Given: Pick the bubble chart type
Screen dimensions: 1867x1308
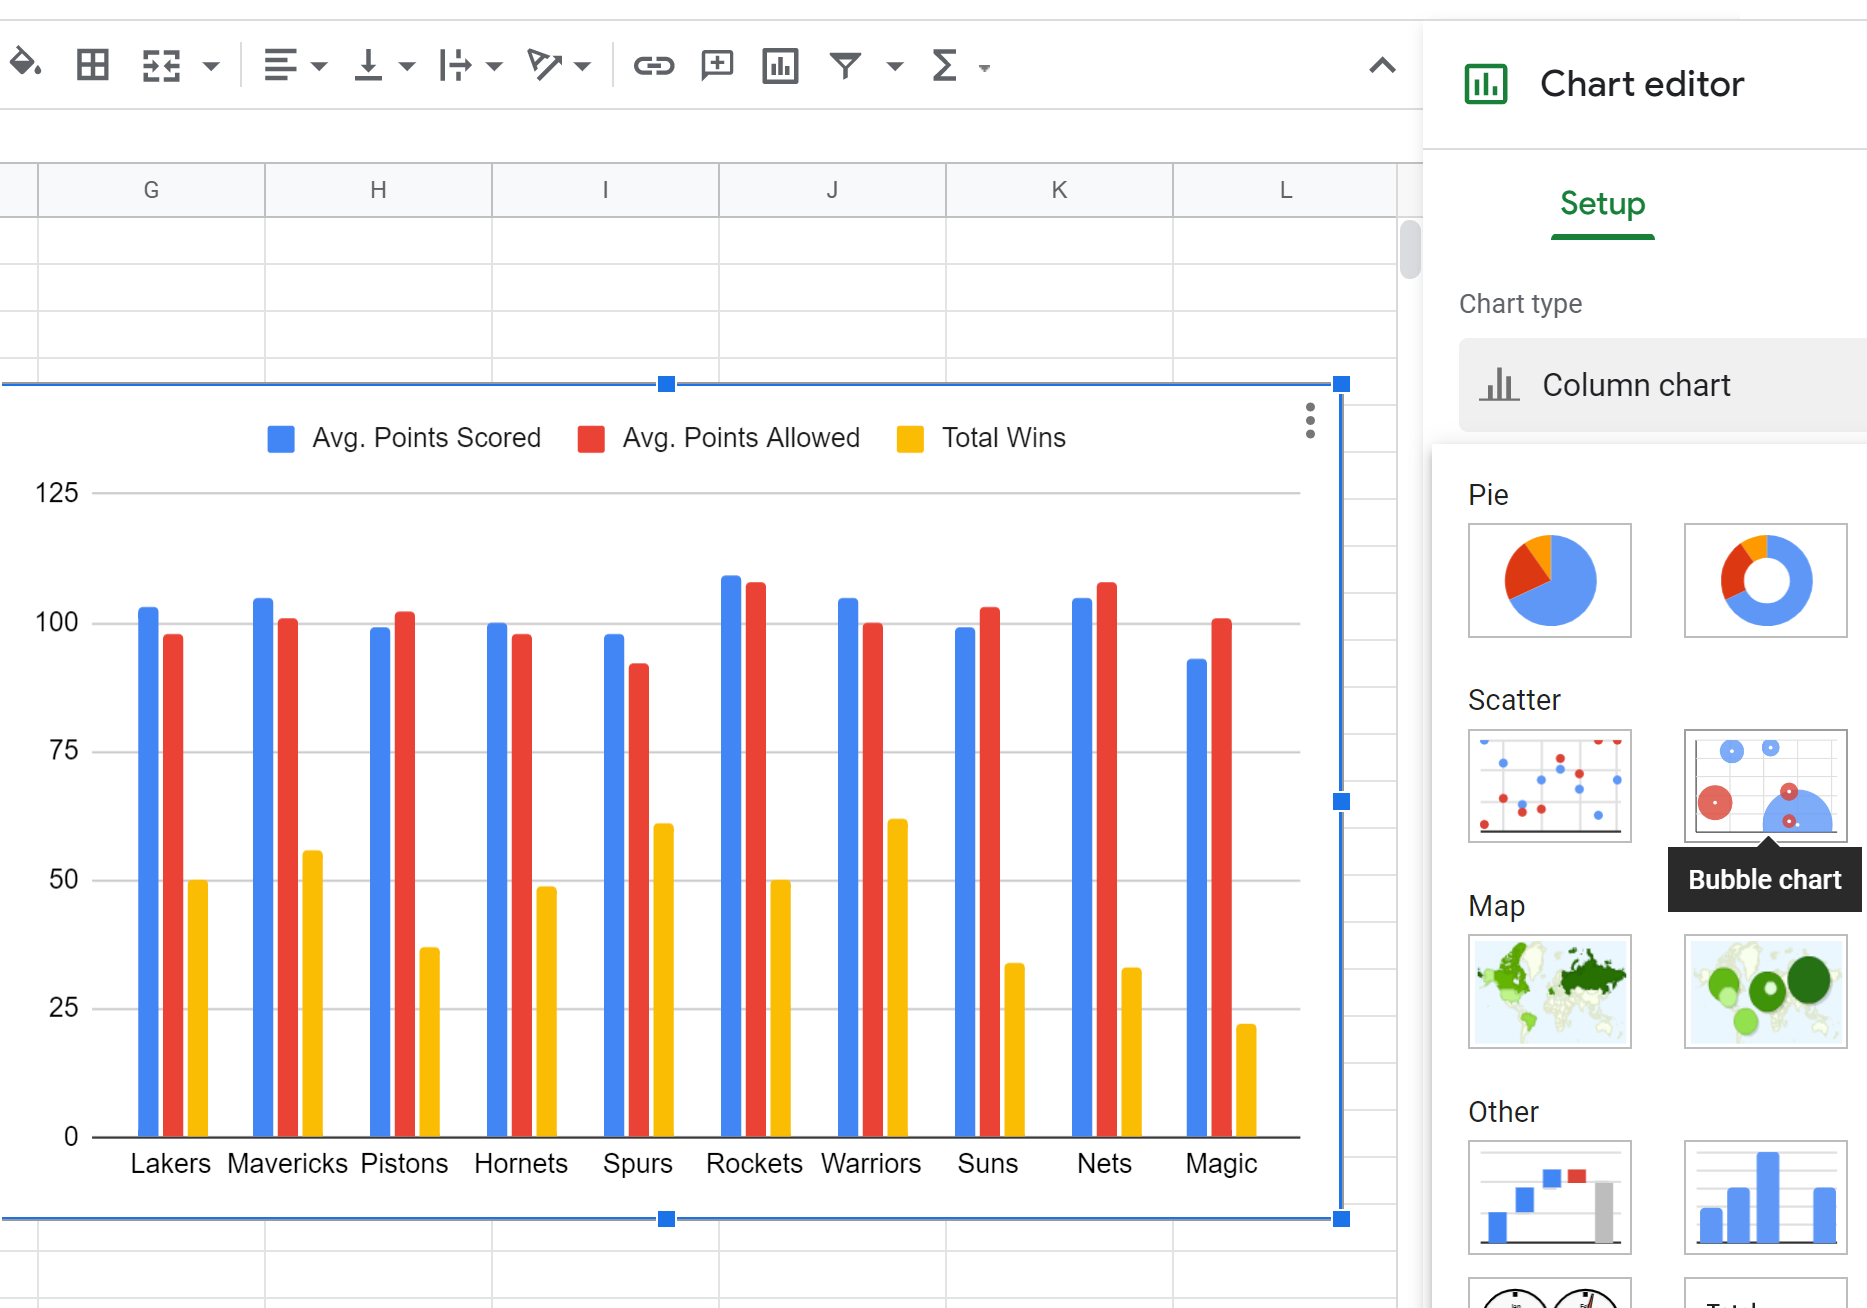Looking at the screenshot, I should (x=1764, y=786).
